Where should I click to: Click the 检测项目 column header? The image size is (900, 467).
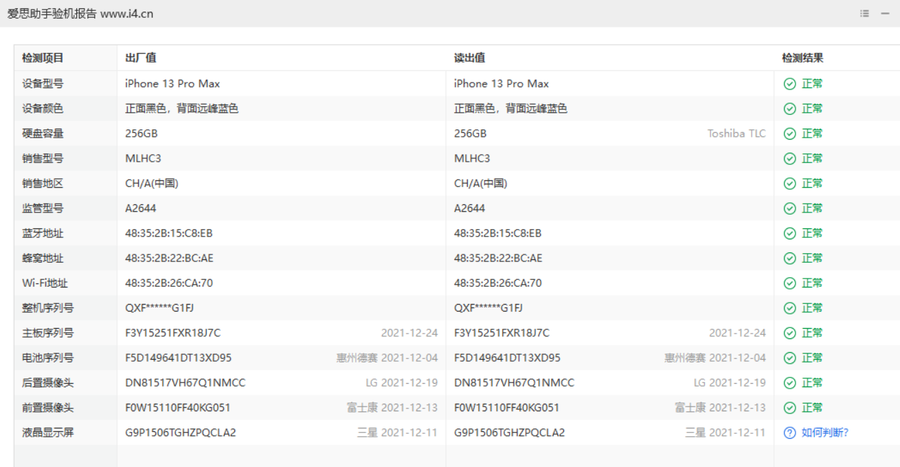tap(42, 58)
